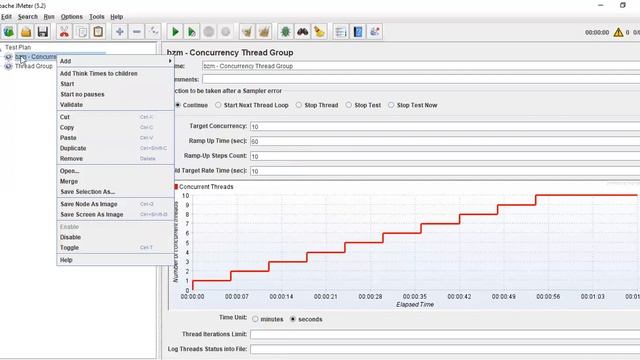
Task: Select the Stop Test radio button
Action: tap(349, 105)
